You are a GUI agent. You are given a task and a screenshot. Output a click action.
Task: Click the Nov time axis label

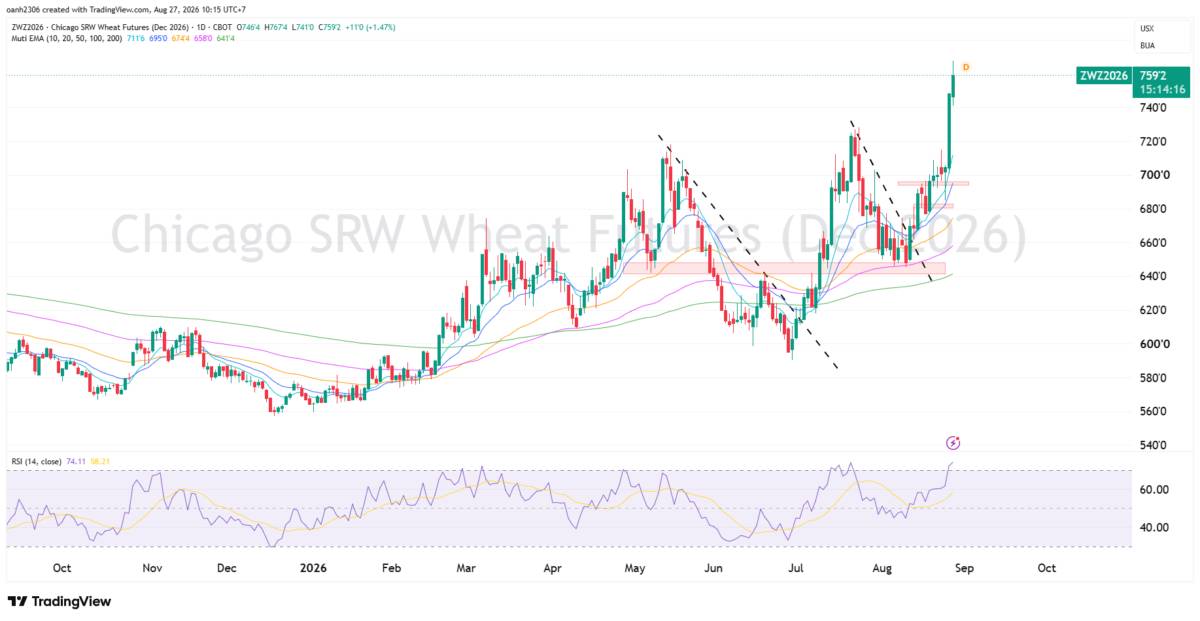pyautogui.click(x=152, y=568)
